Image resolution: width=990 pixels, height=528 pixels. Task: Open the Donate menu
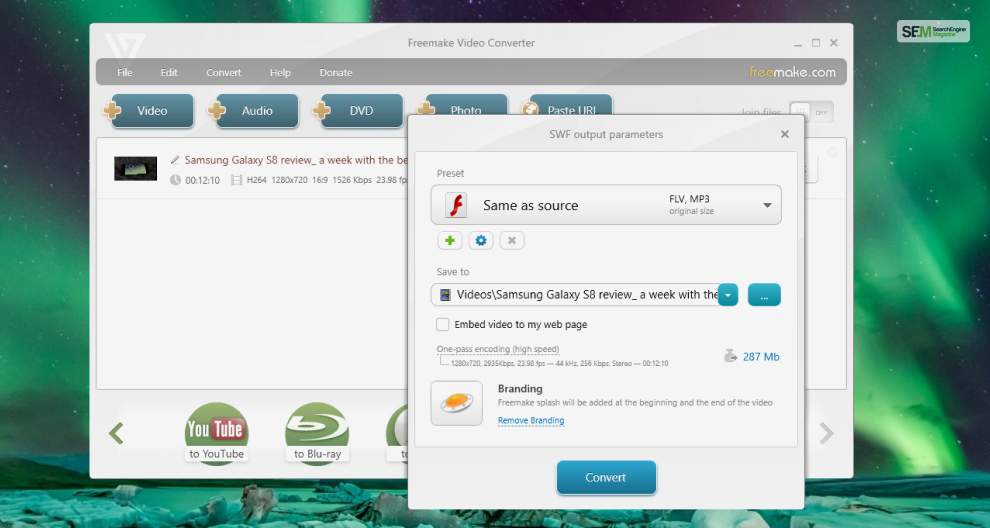coord(336,73)
